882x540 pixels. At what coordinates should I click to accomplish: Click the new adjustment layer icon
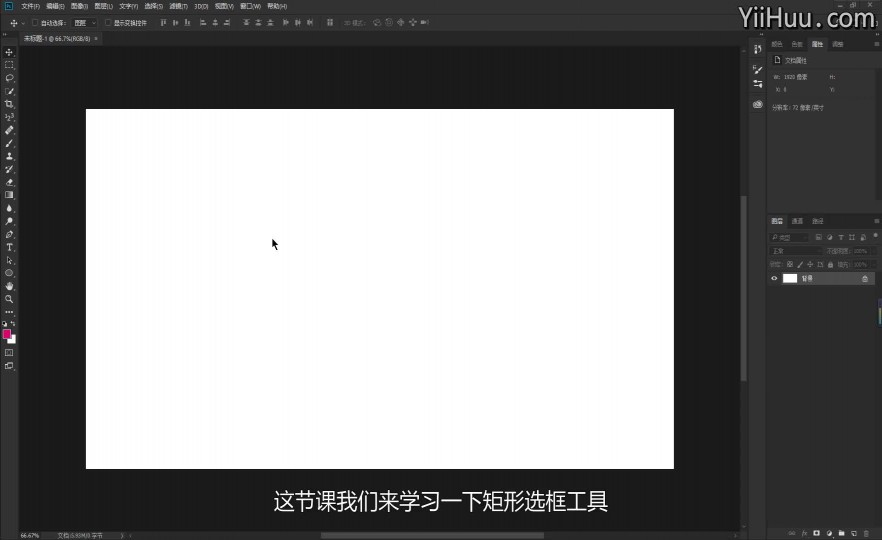click(x=829, y=533)
